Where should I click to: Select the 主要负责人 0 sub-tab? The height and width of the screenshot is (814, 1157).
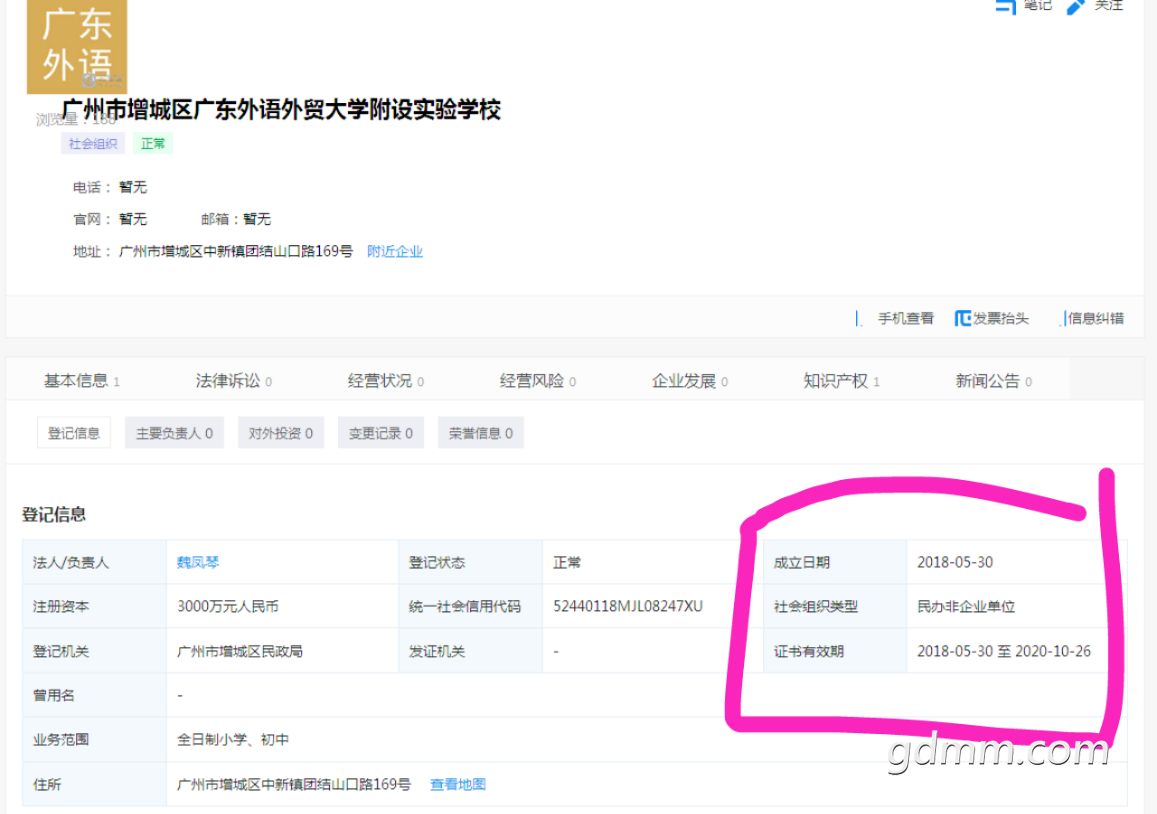tap(174, 432)
